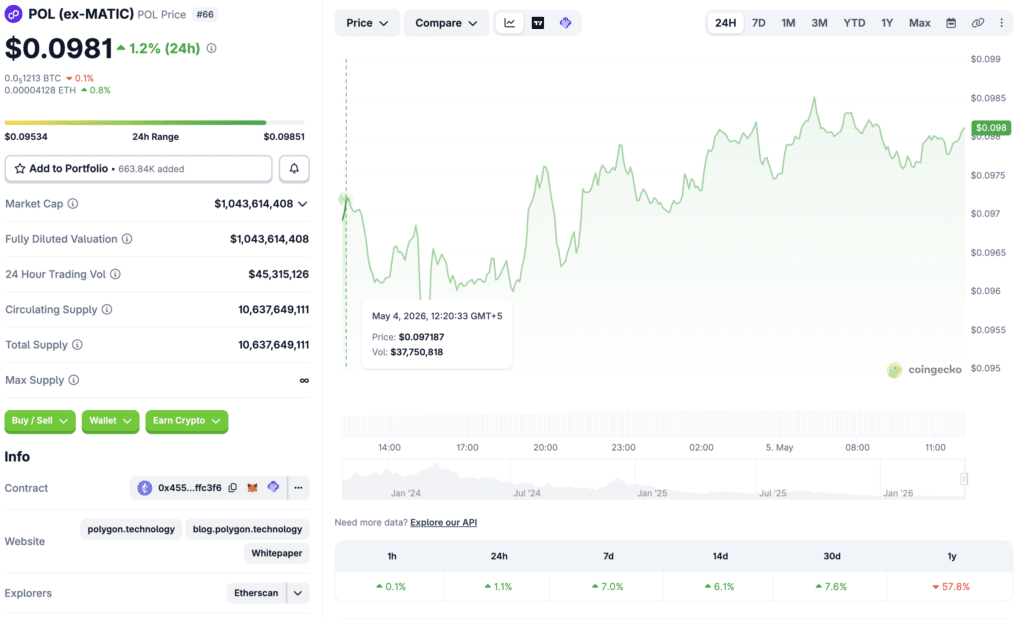Select the 1Y timeframe

[x=887, y=23]
